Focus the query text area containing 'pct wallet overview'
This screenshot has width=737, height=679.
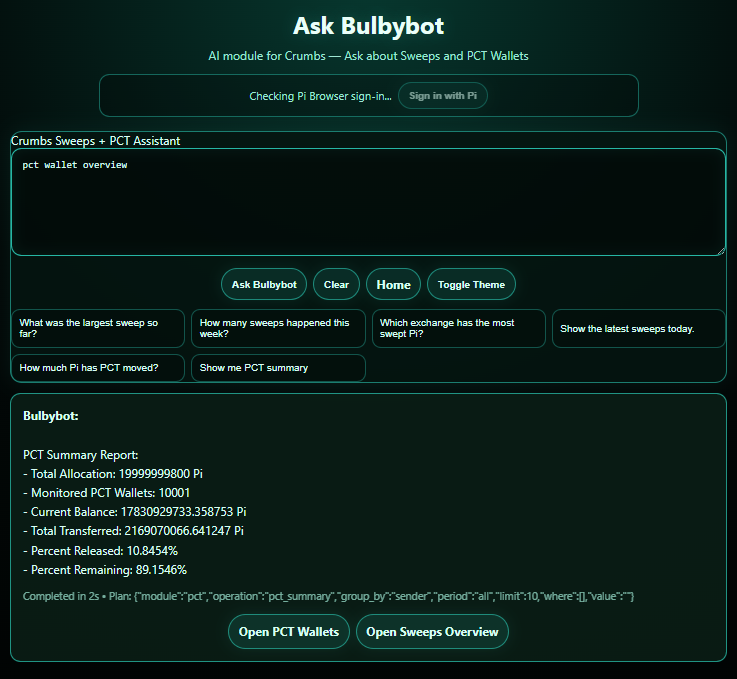pos(368,202)
